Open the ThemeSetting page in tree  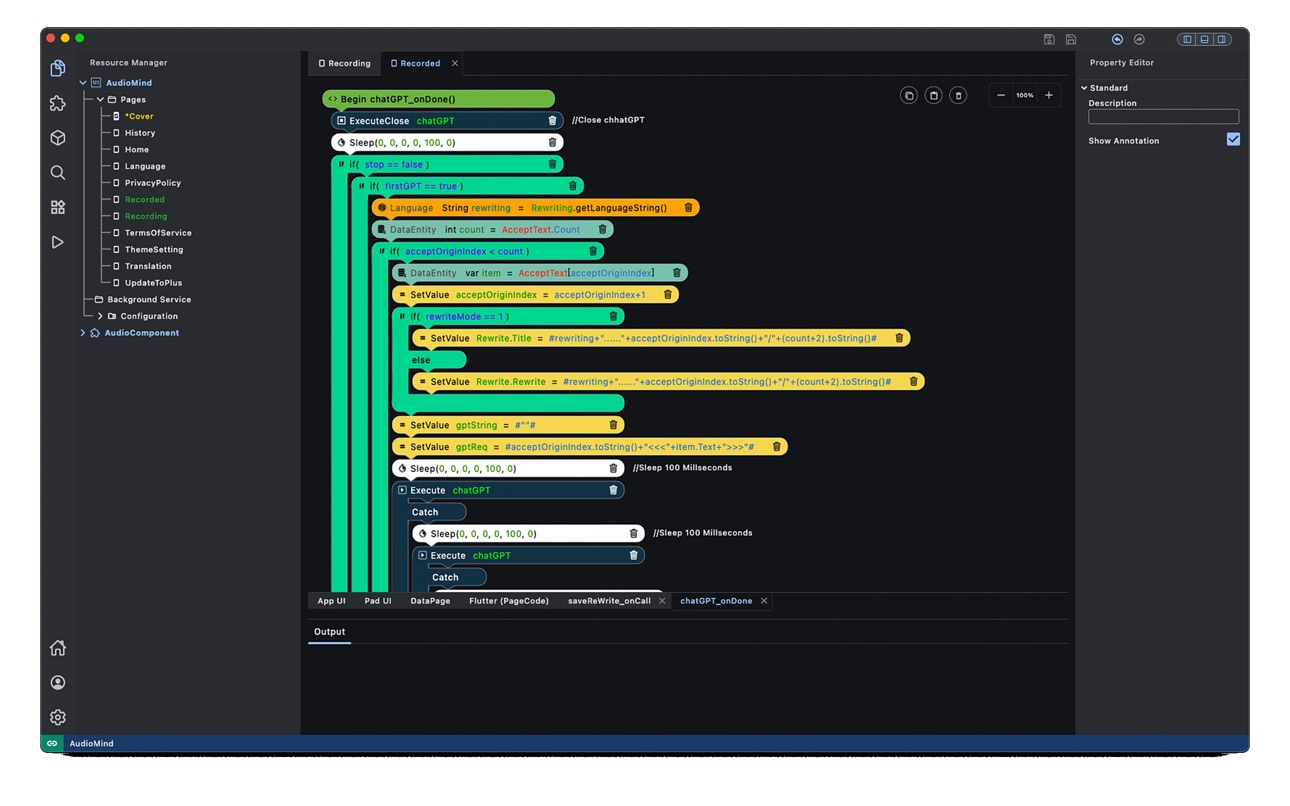tap(154, 250)
